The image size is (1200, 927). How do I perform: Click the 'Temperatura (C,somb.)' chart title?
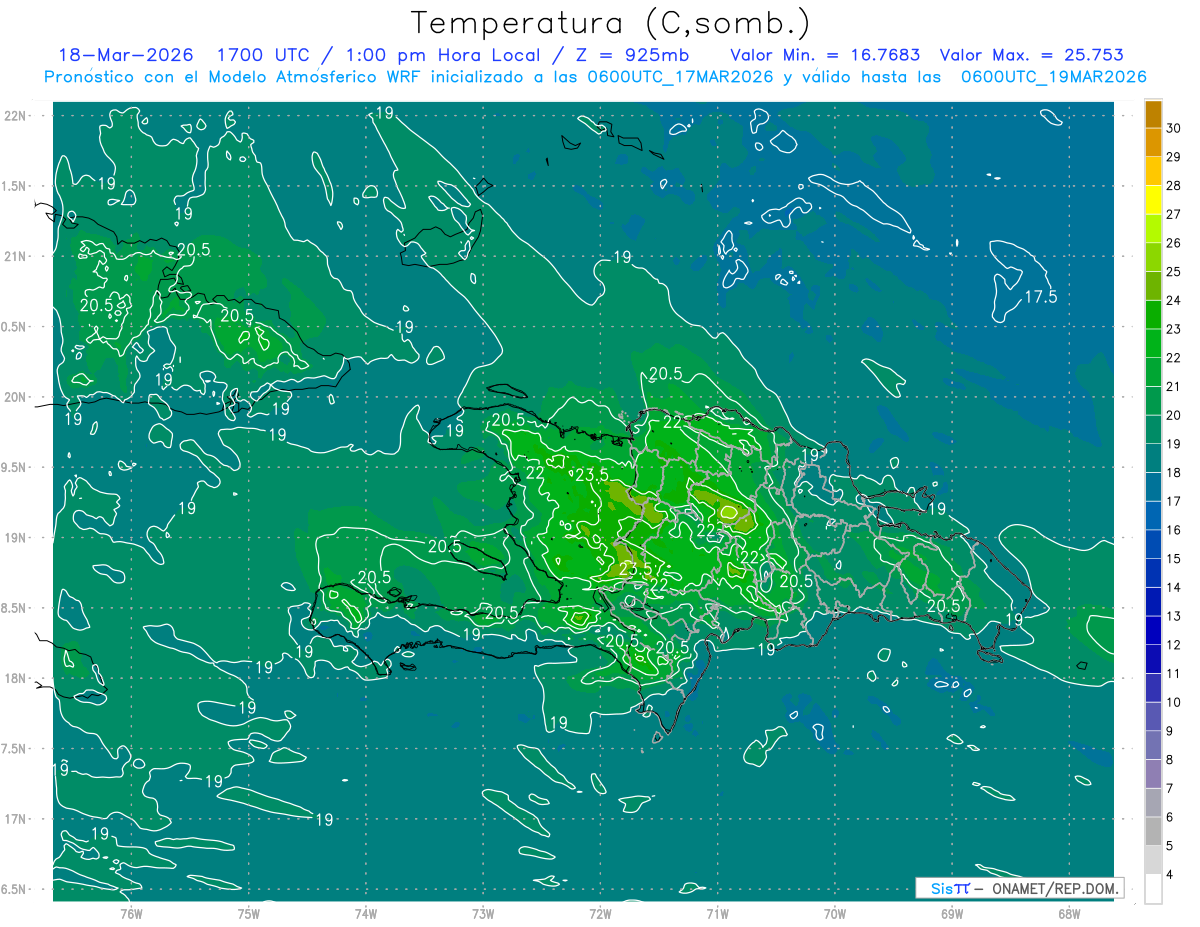click(x=611, y=23)
